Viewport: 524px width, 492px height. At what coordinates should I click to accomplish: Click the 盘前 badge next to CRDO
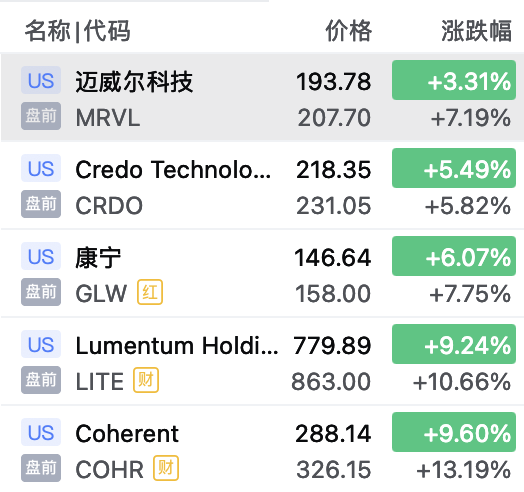click(41, 204)
